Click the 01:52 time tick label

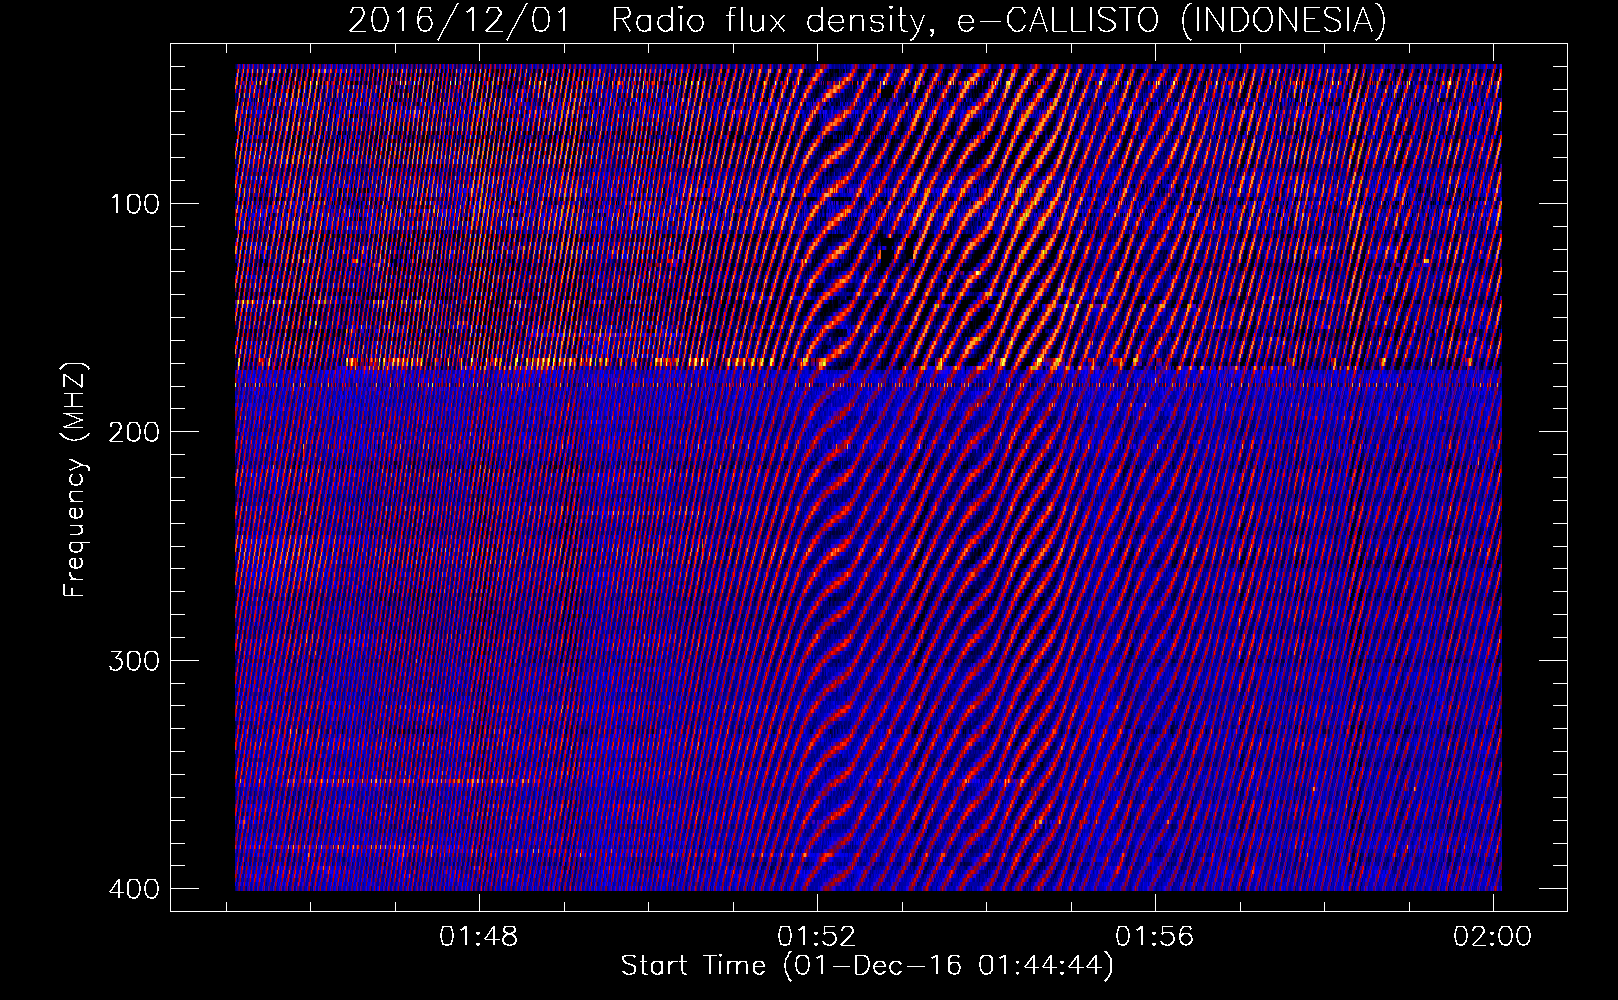coord(817,936)
